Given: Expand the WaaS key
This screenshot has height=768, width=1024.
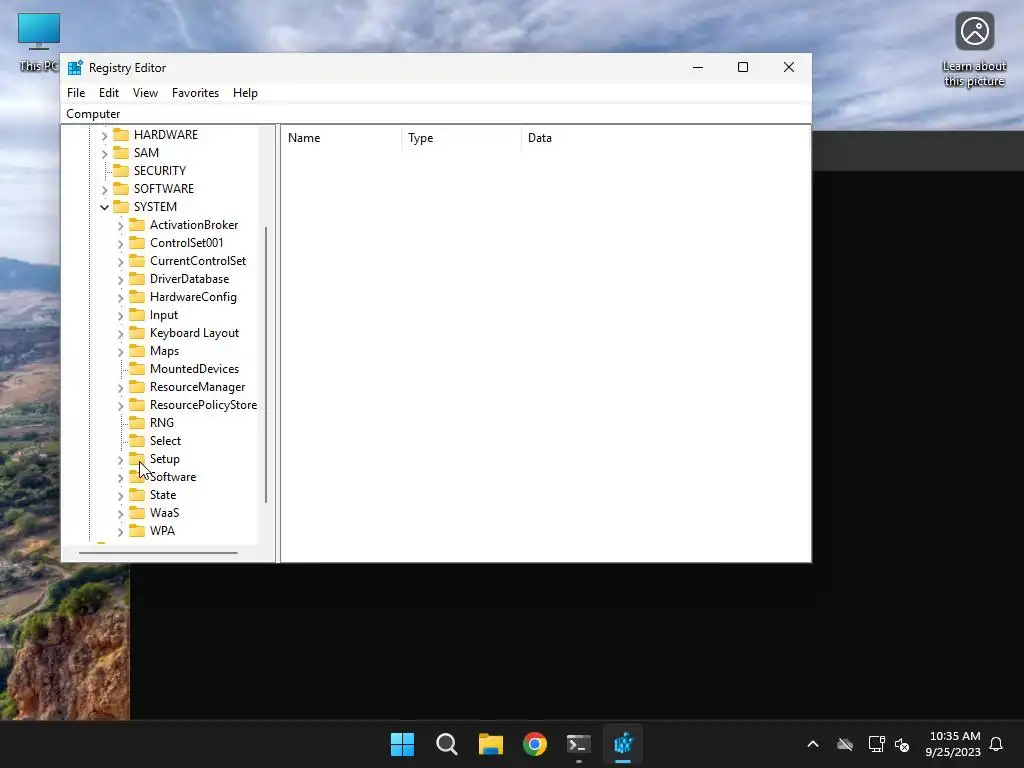Looking at the screenshot, I should click(x=120, y=514).
